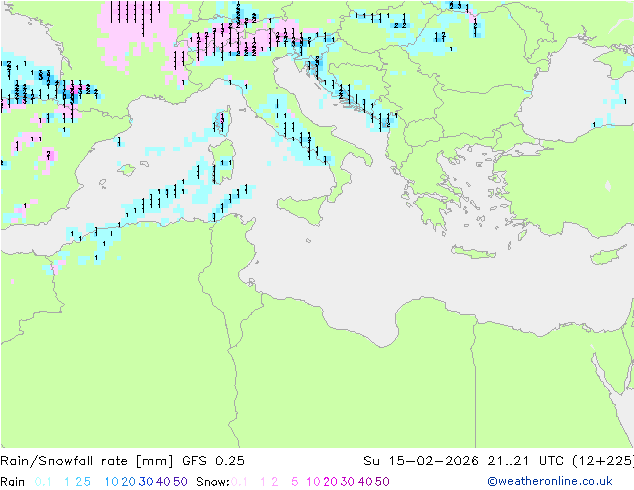Click the island of Sicily on map
The height and width of the screenshot is (490, 634).
(302, 209)
